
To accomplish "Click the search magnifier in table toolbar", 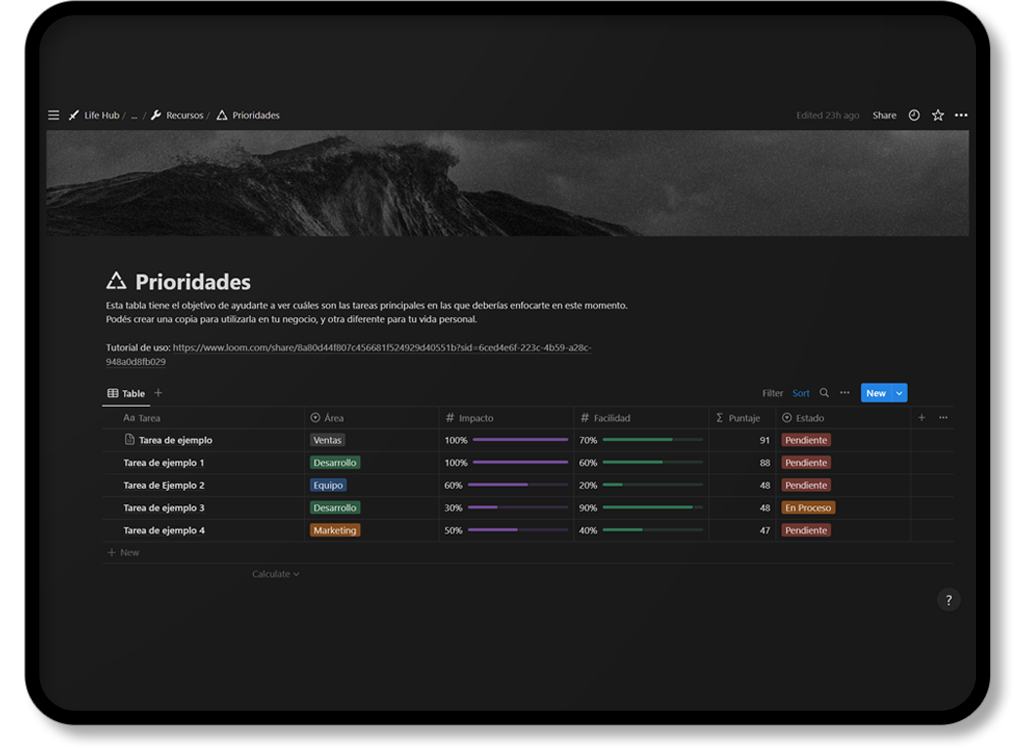I will 824,393.
